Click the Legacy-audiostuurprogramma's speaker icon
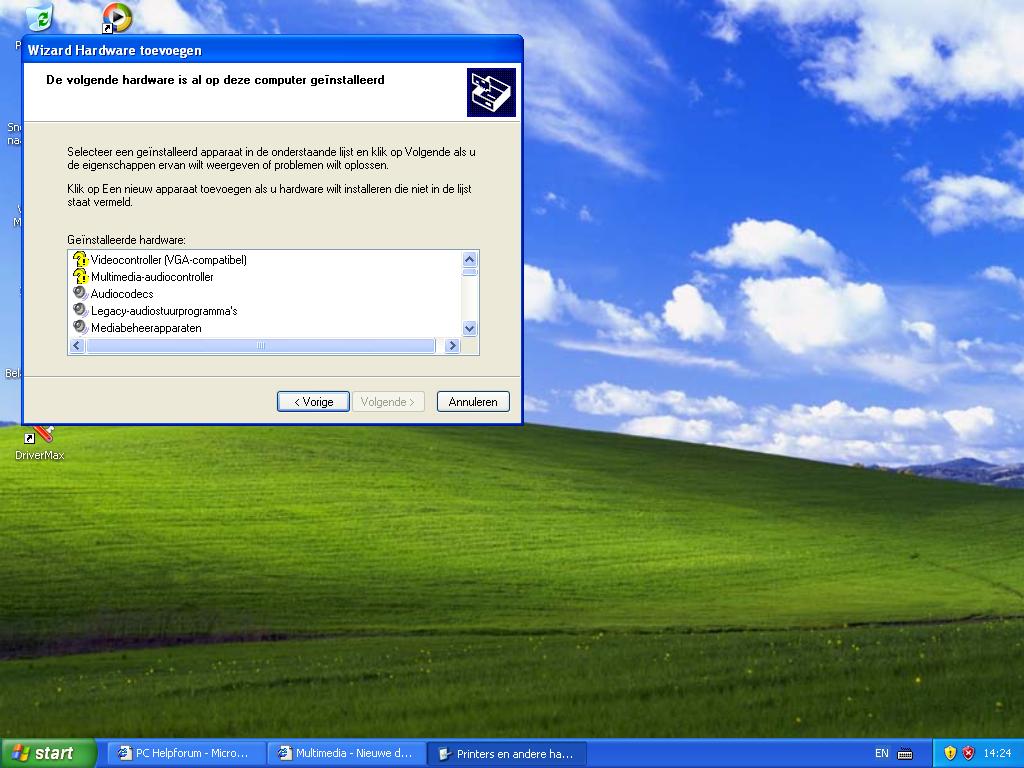 pyautogui.click(x=80, y=310)
